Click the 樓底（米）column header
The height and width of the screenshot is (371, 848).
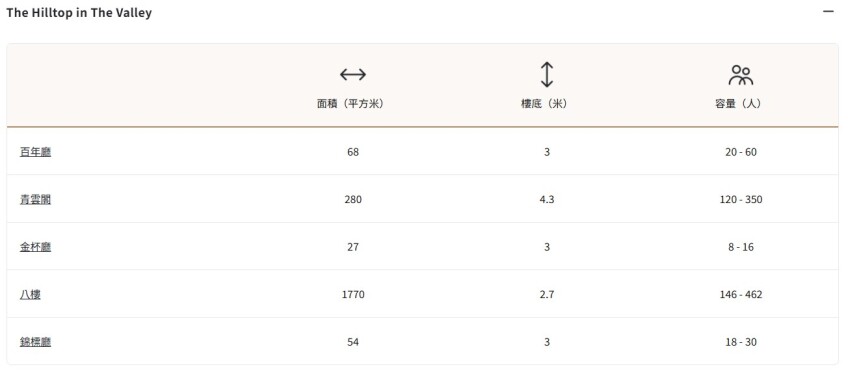tap(547, 104)
